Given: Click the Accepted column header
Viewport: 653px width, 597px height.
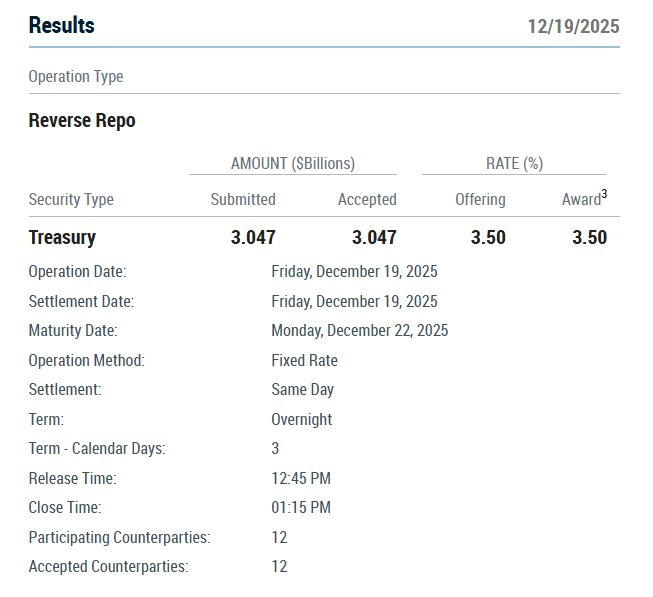Looking at the screenshot, I should 367,199.
